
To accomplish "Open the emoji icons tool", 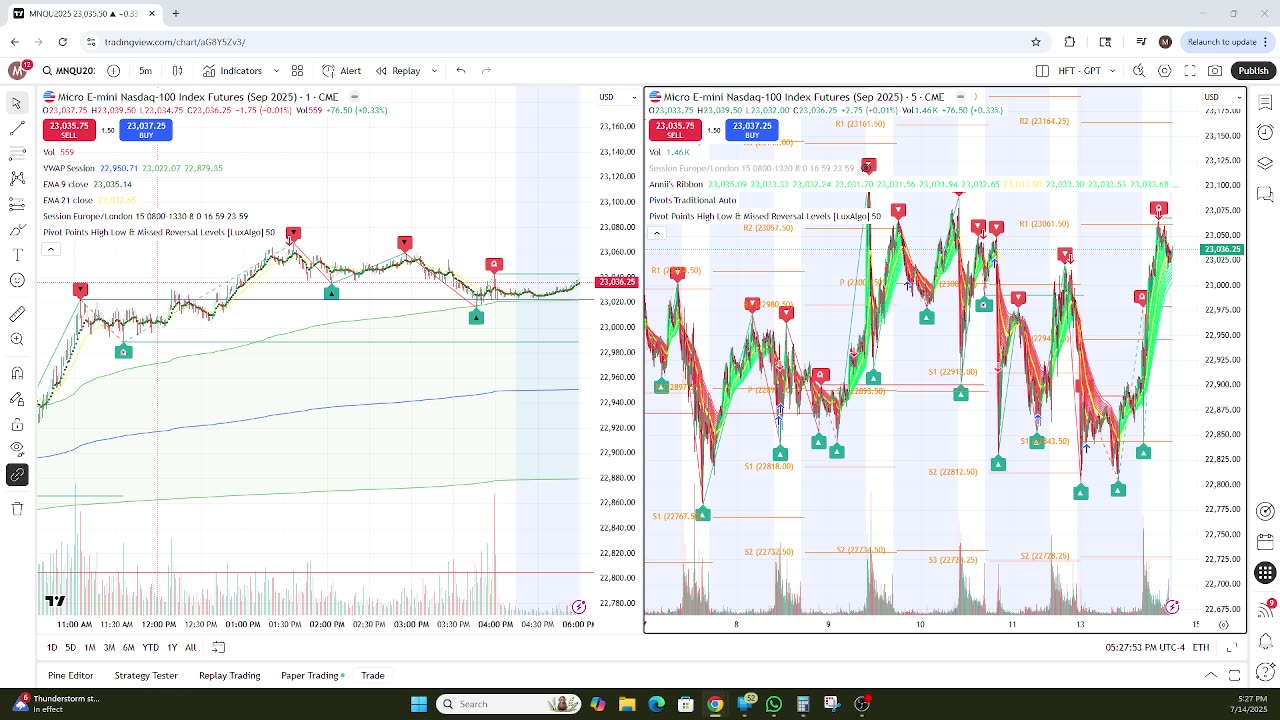I will (x=17, y=280).
